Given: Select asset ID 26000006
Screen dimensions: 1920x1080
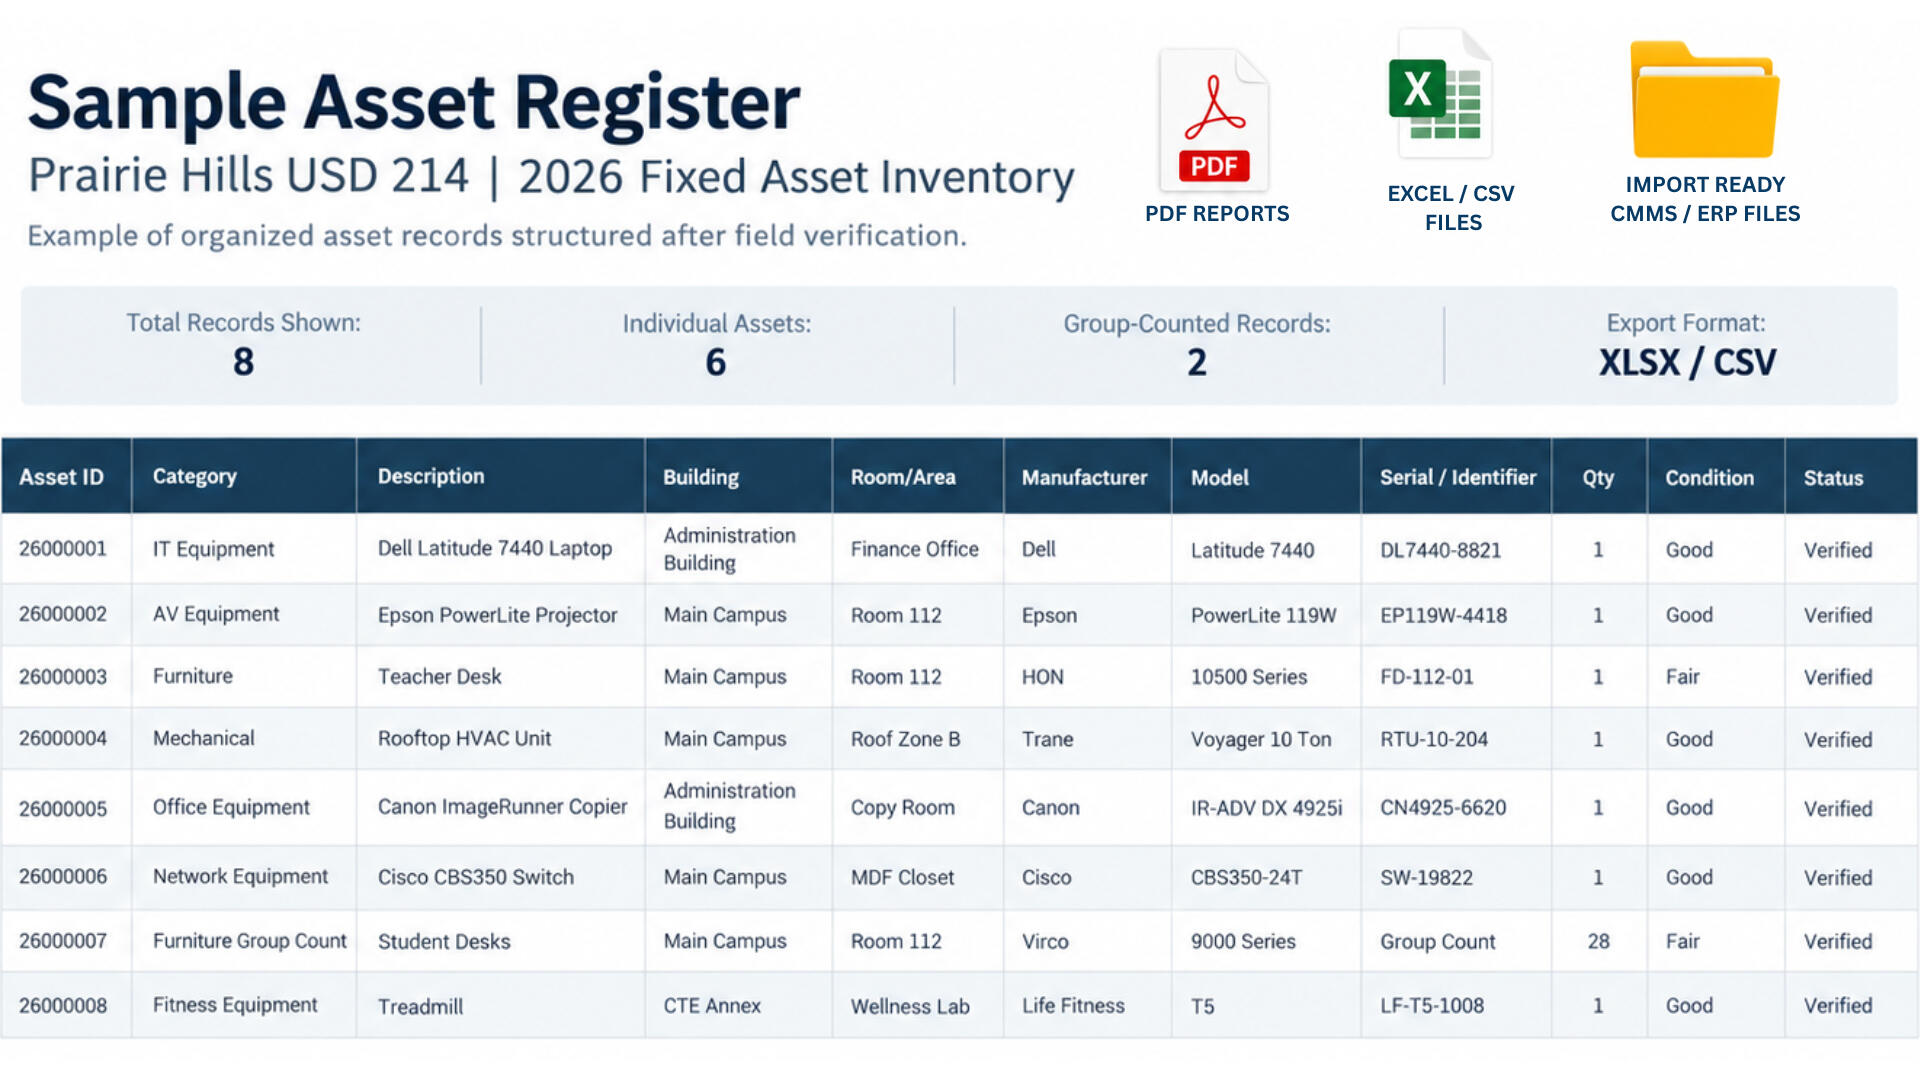Looking at the screenshot, I should pyautogui.click(x=63, y=877).
